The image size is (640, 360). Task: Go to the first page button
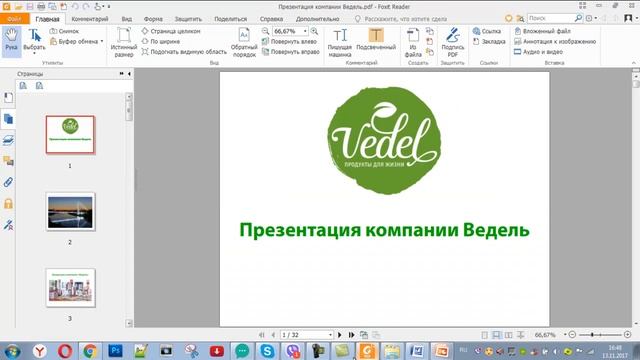[x=262, y=335]
